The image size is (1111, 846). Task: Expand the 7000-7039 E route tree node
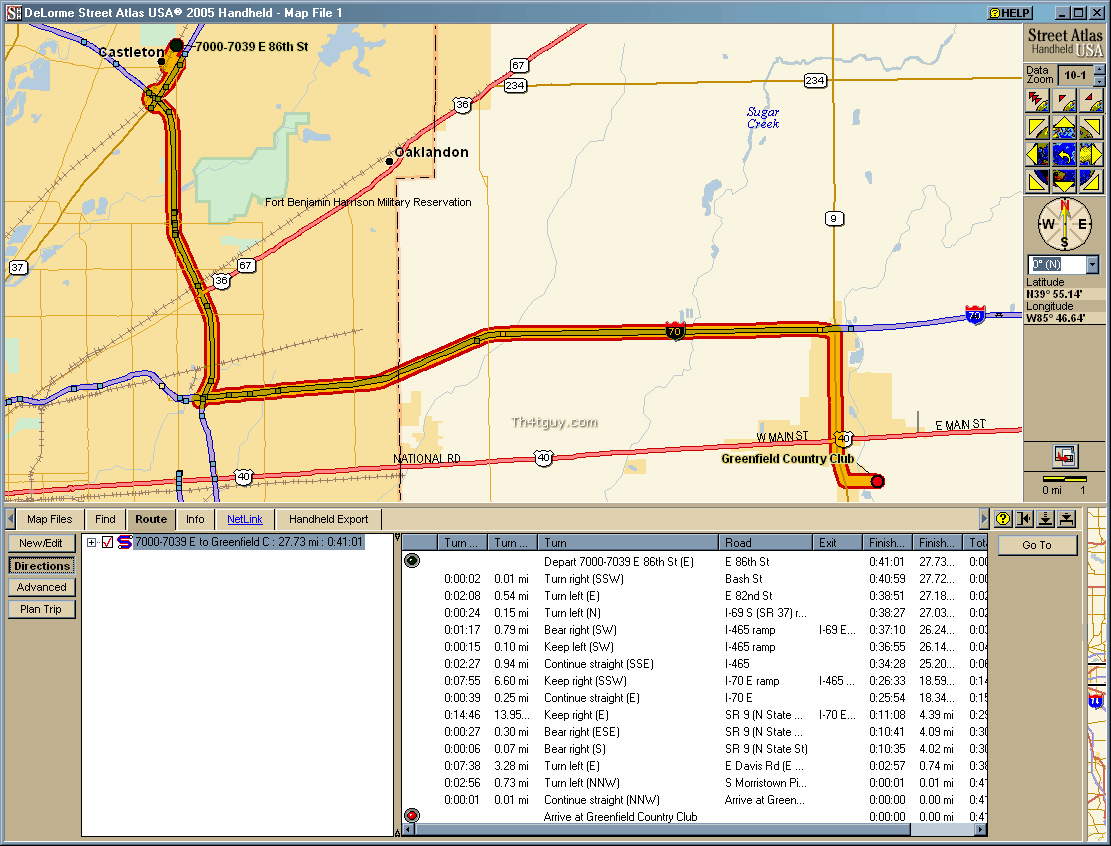point(92,542)
